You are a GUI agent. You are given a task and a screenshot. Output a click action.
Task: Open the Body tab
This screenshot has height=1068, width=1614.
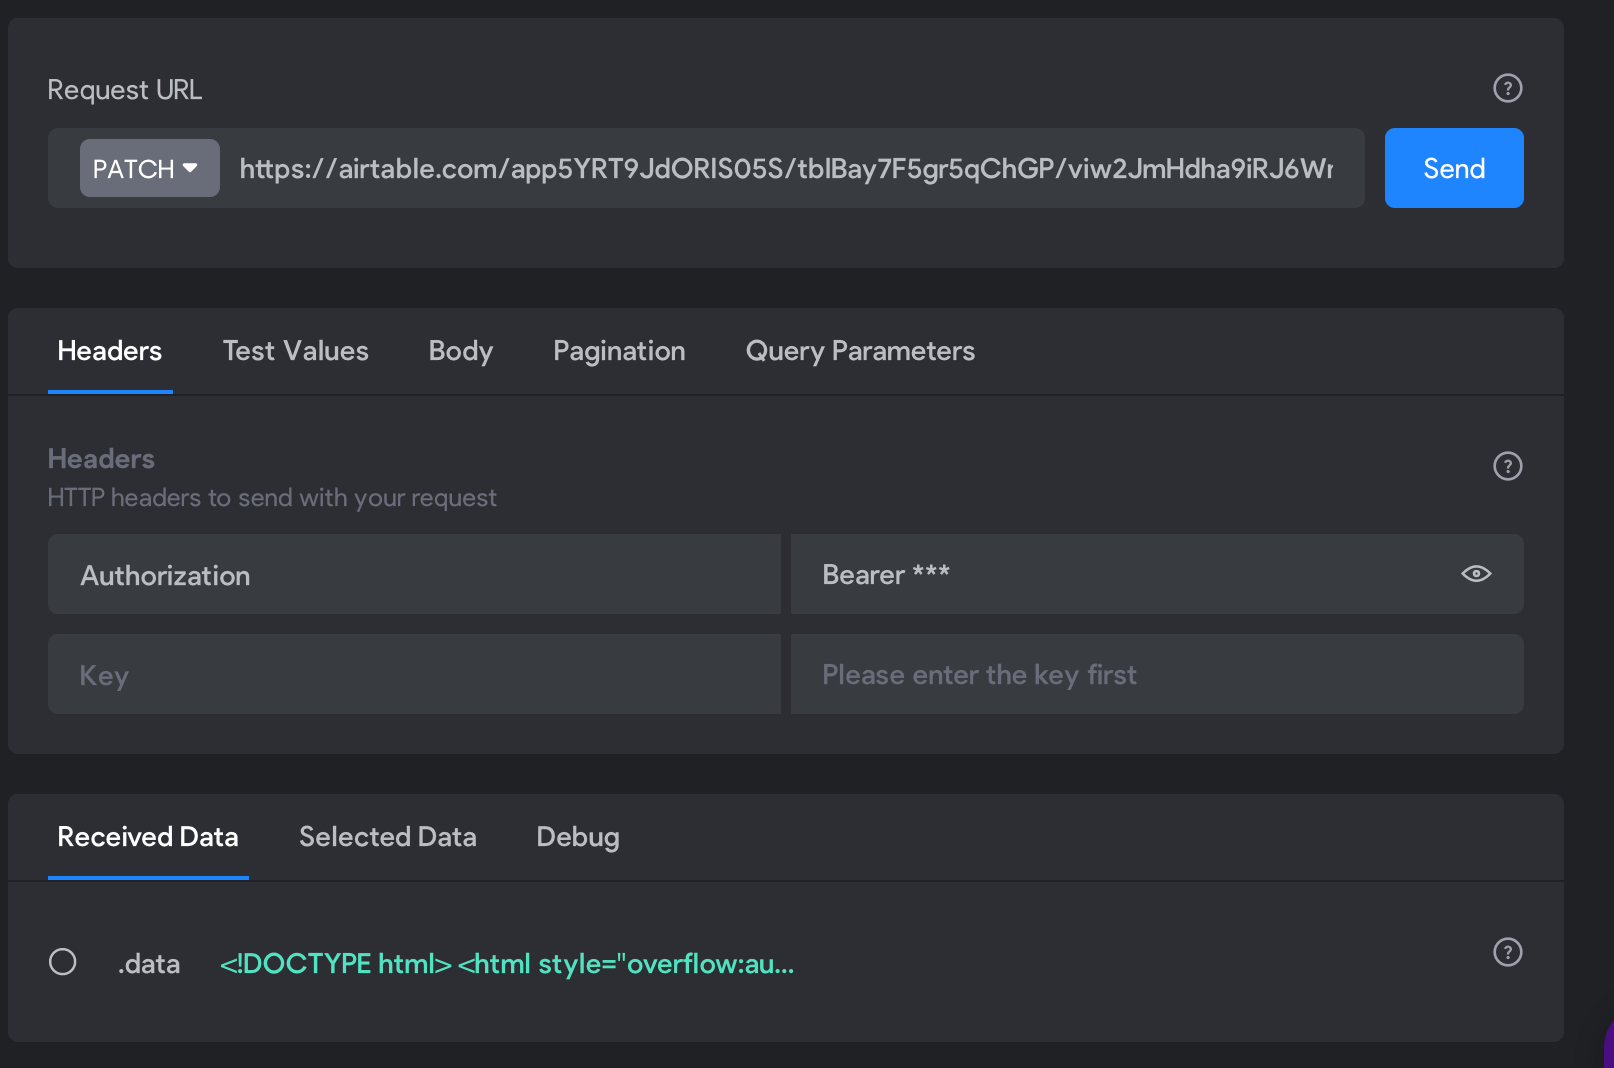[461, 351]
